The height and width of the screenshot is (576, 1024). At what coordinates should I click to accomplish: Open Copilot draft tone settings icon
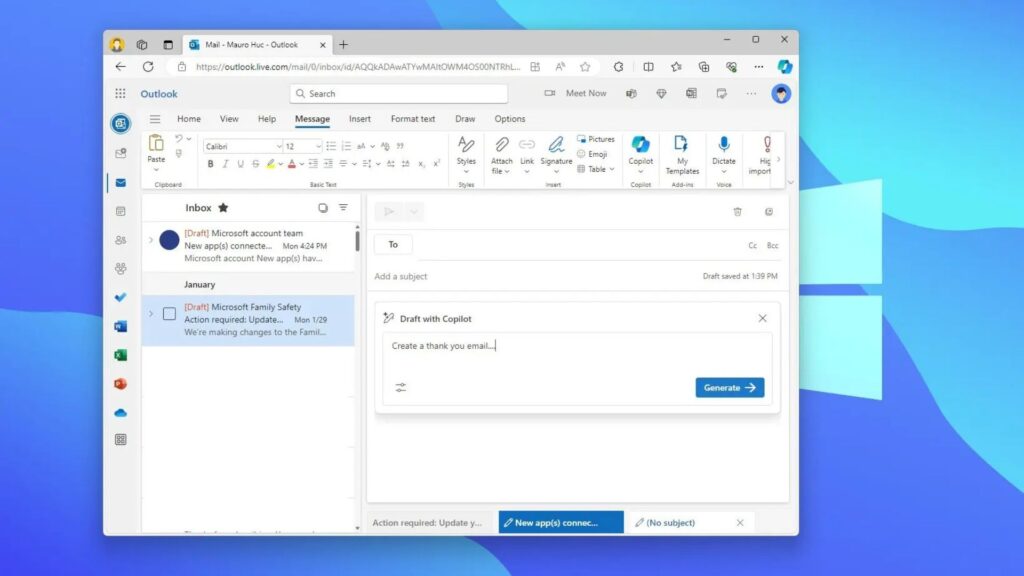click(401, 387)
